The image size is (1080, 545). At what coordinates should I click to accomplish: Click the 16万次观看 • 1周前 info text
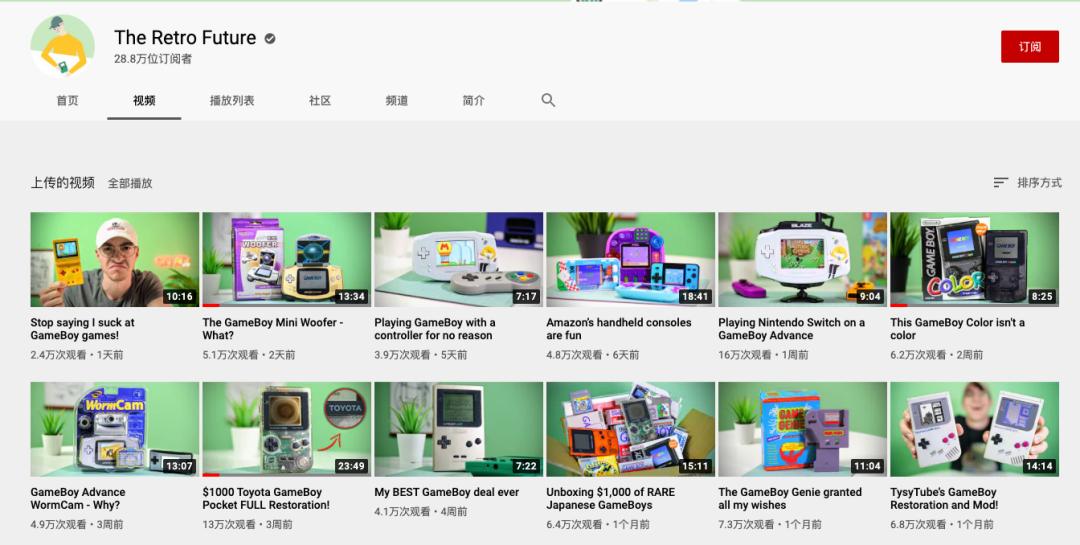pos(763,355)
